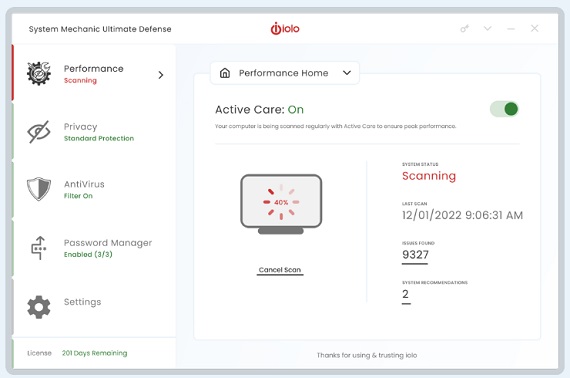Select the Performance section label

click(93, 69)
